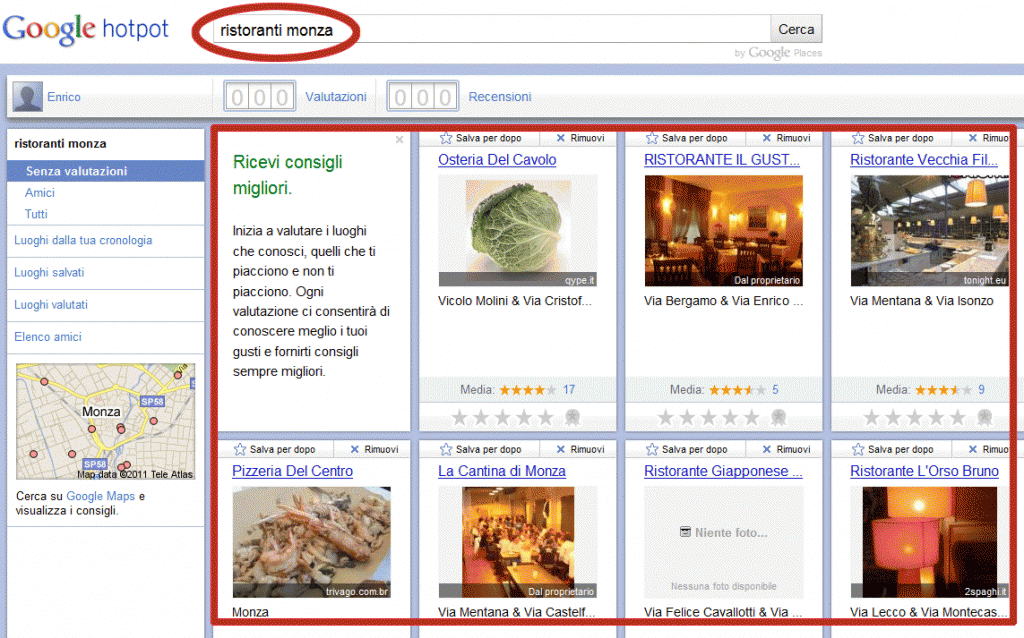The height and width of the screenshot is (638, 1024).
Task: Click the Recensioni 000 counter
Action: [423, 97]
